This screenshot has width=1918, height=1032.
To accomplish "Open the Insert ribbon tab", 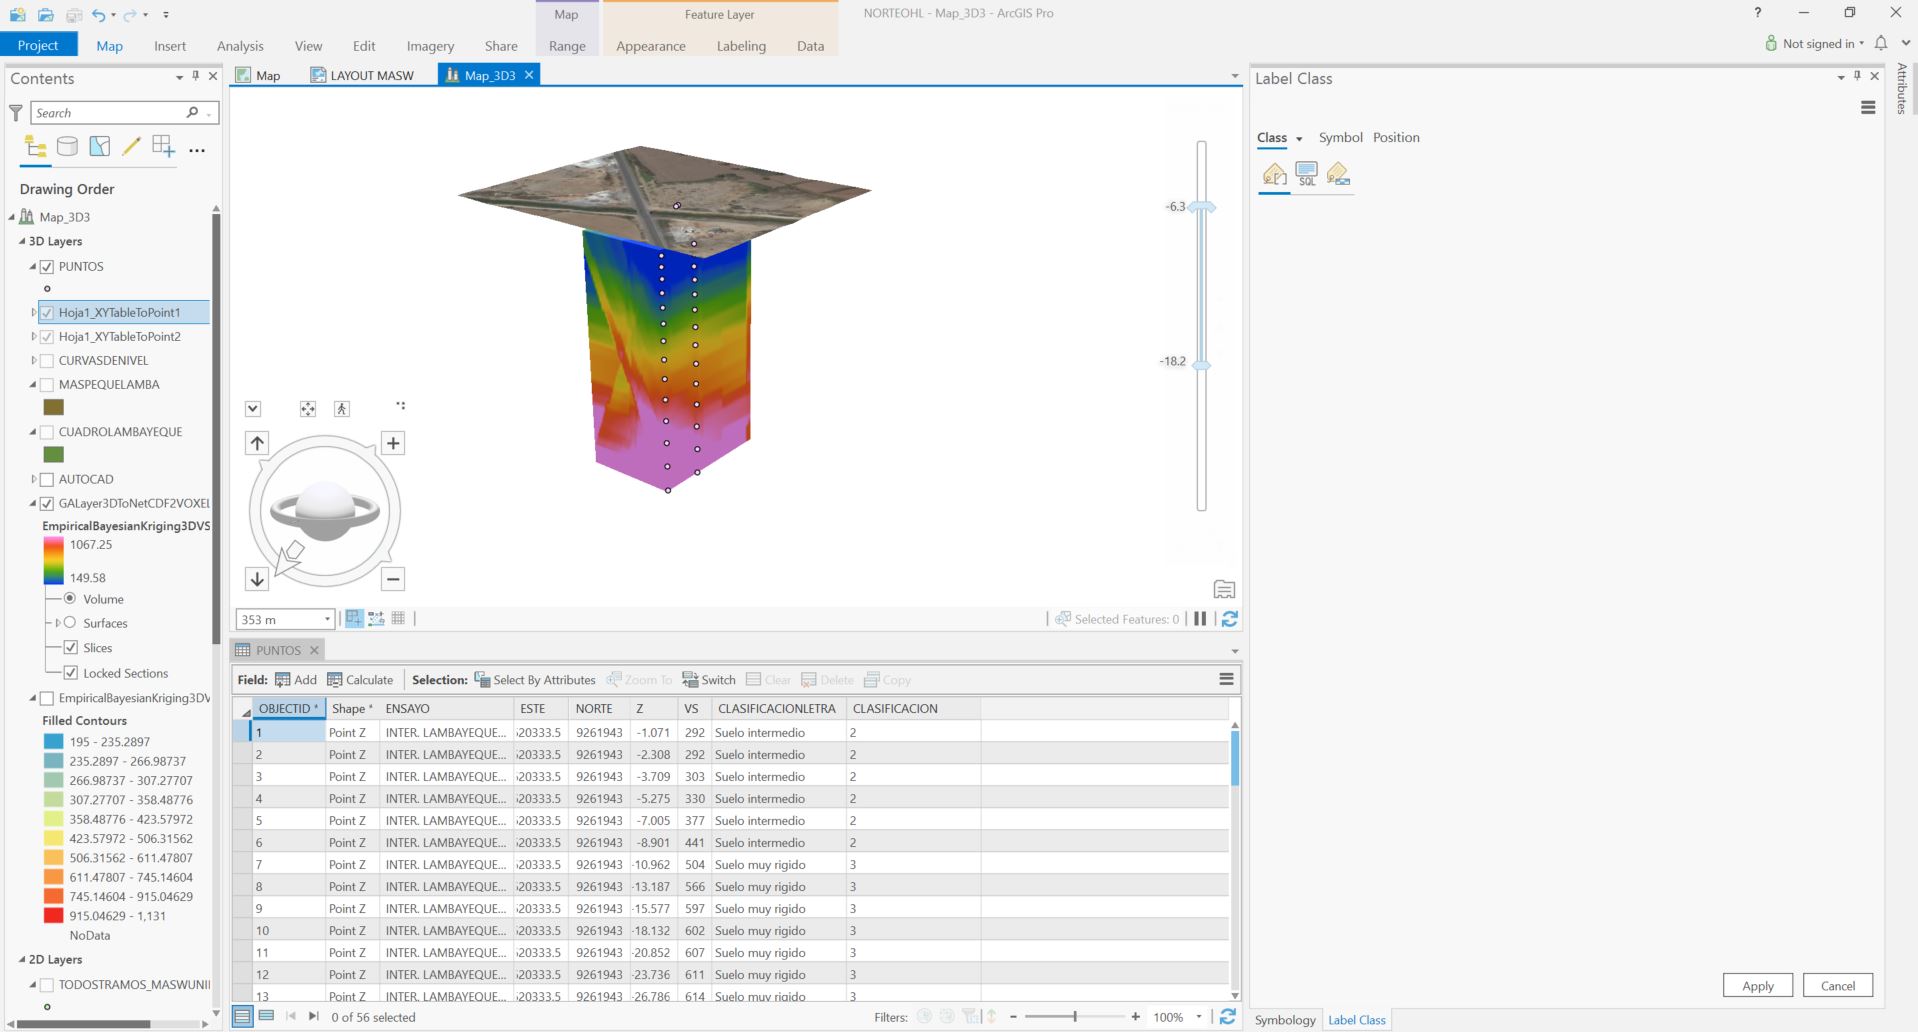I will click(x=170, y=46).
